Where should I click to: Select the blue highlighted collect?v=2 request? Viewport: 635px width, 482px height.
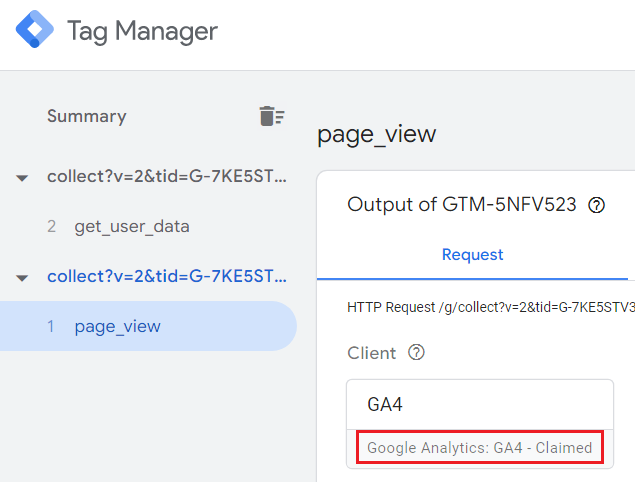[x=167, y=276]
